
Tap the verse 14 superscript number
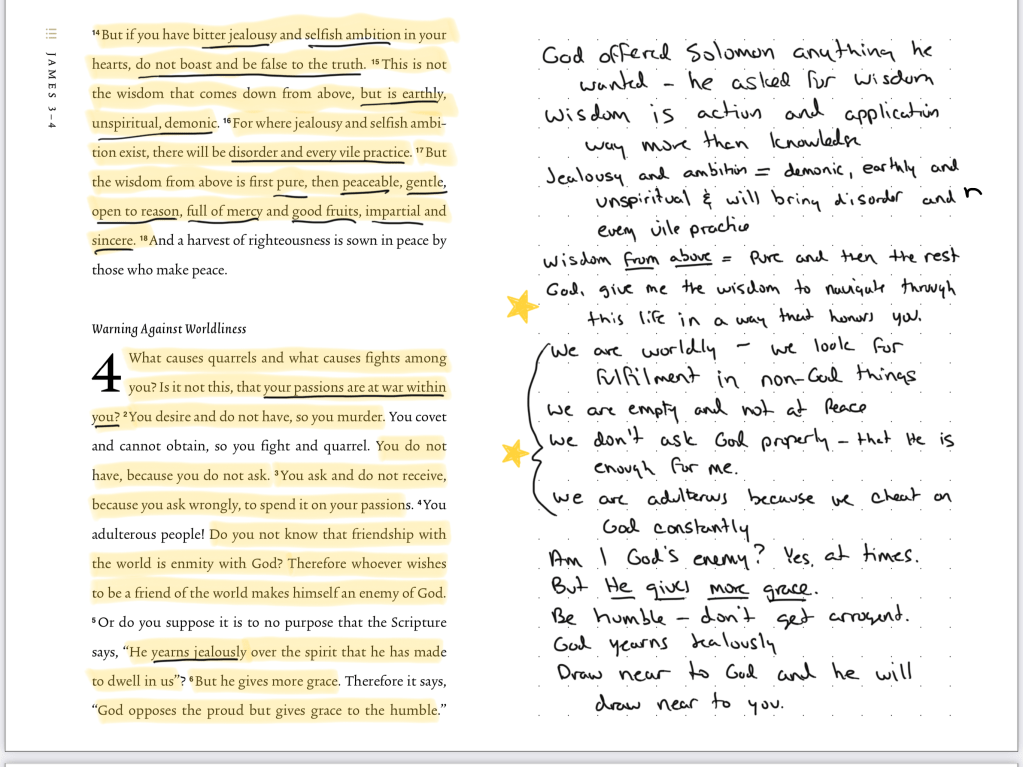tap(96, 34)
